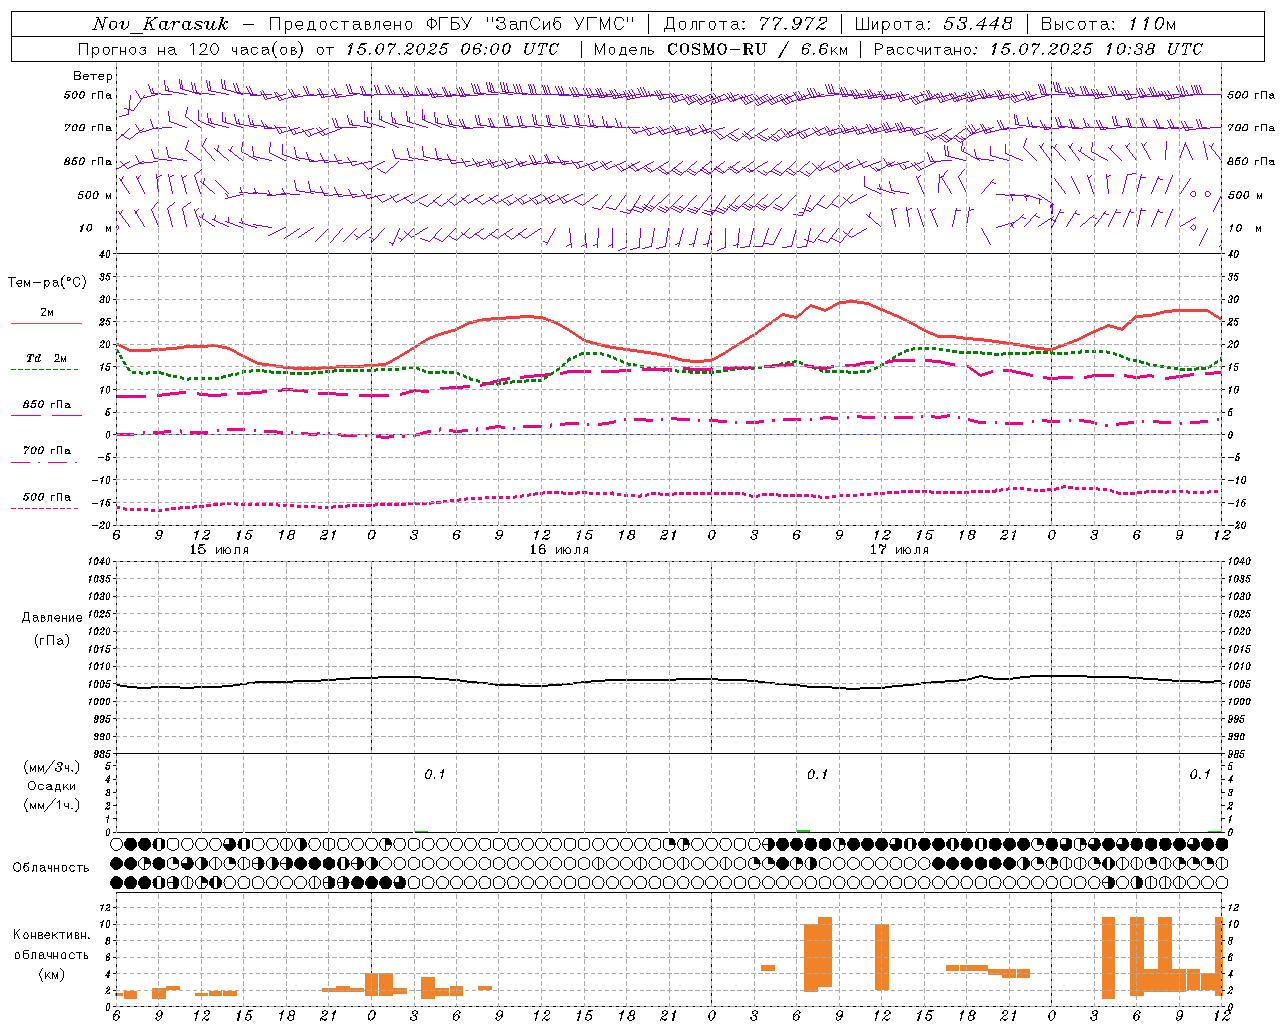Click the dotted 500 гПа temperature legend line
Image resolution: width=1280 pixels, height=1024 pixels.
(46, 508)
